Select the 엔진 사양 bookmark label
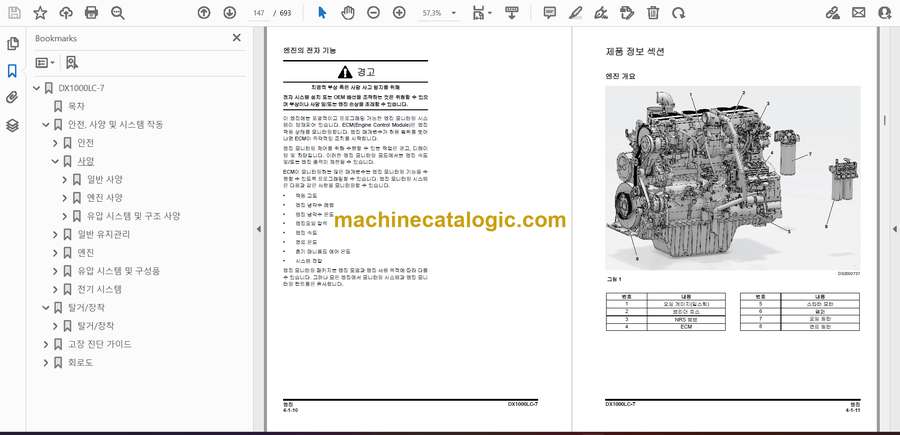This screenshot has width=900, height=435. coord(104,198)
